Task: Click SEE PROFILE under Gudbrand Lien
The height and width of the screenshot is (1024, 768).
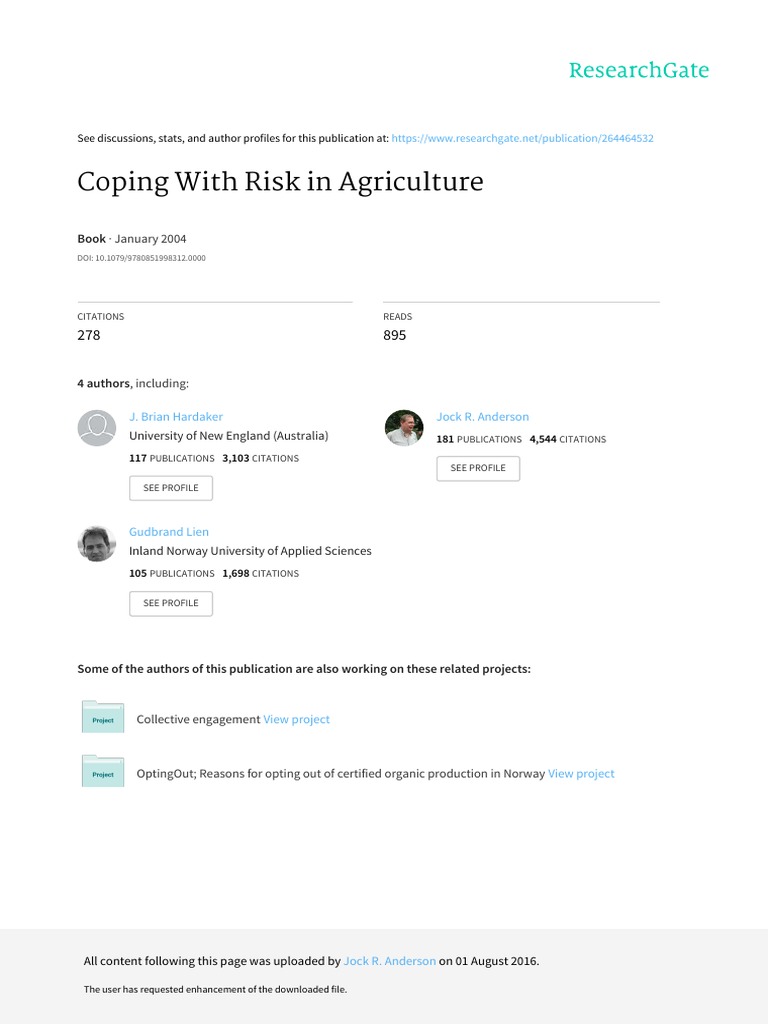Action: pos(171,603)
